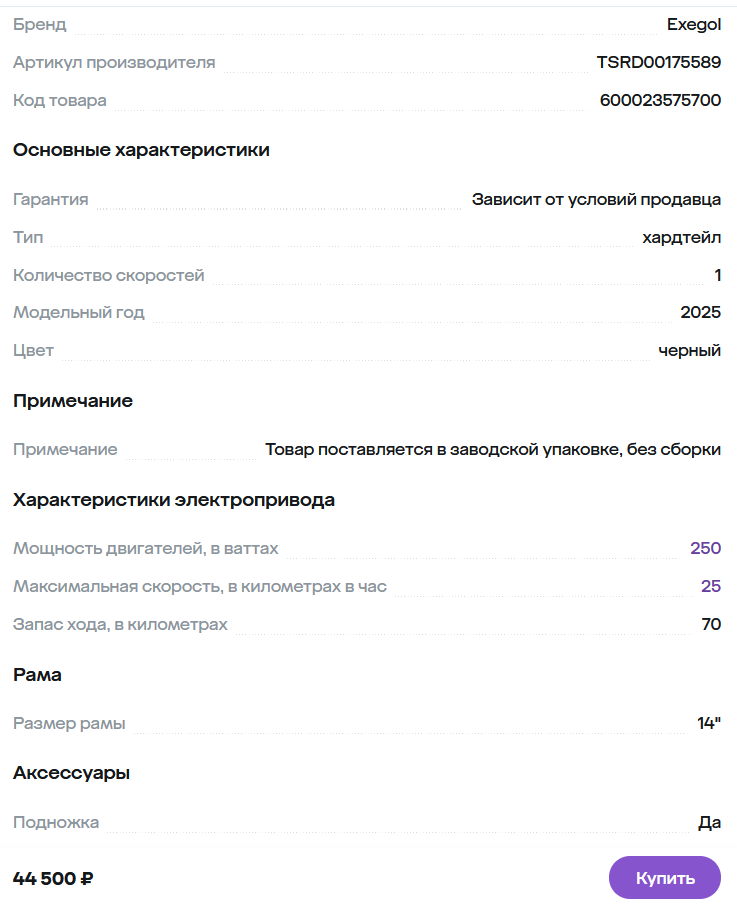Click the purple Купить button
The image size is (737, 905).
pyautogui.click(x=664, y=878)
